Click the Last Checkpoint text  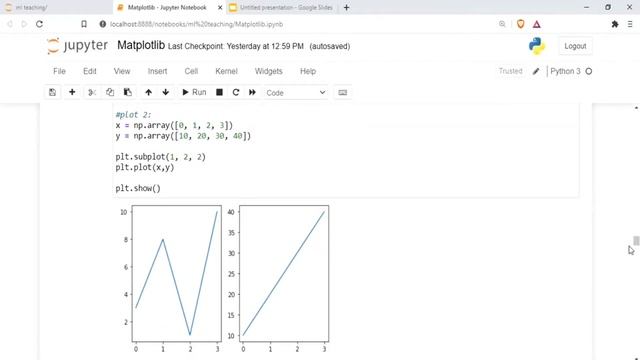coord(236,46)
